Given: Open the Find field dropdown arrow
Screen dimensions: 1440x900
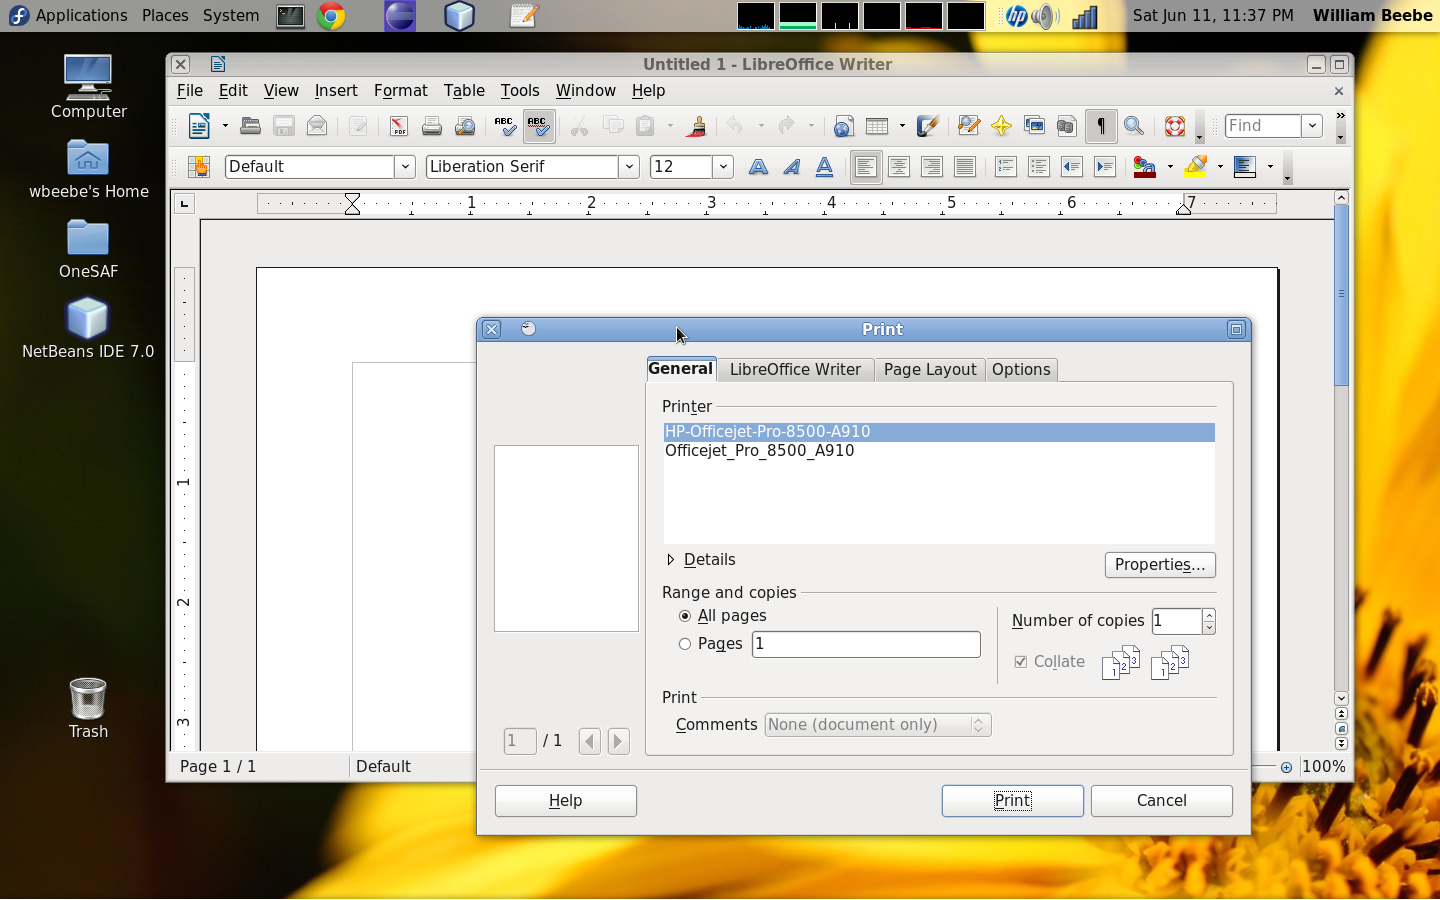Looking at the screenshot, I should click(1312, 126).
